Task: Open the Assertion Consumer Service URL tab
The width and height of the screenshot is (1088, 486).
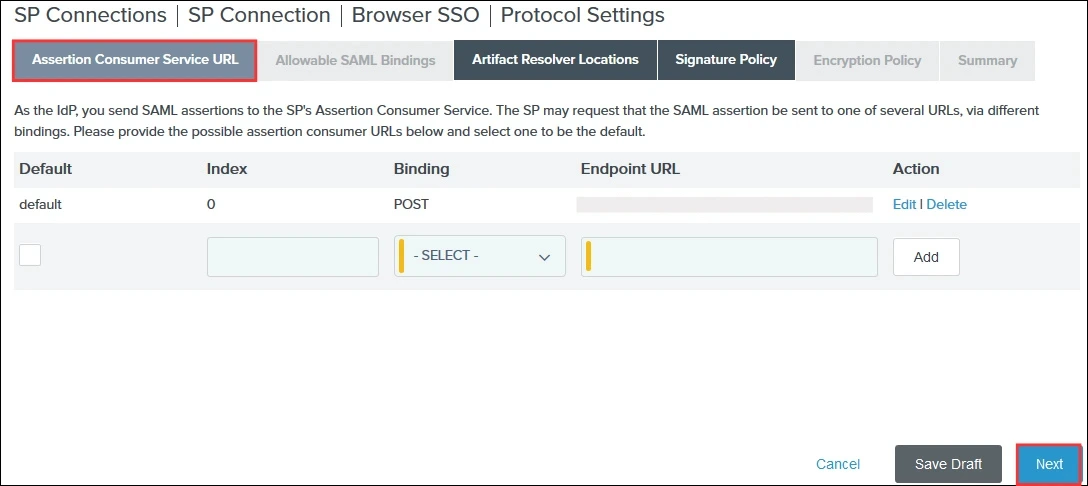Action: point(135,60)
